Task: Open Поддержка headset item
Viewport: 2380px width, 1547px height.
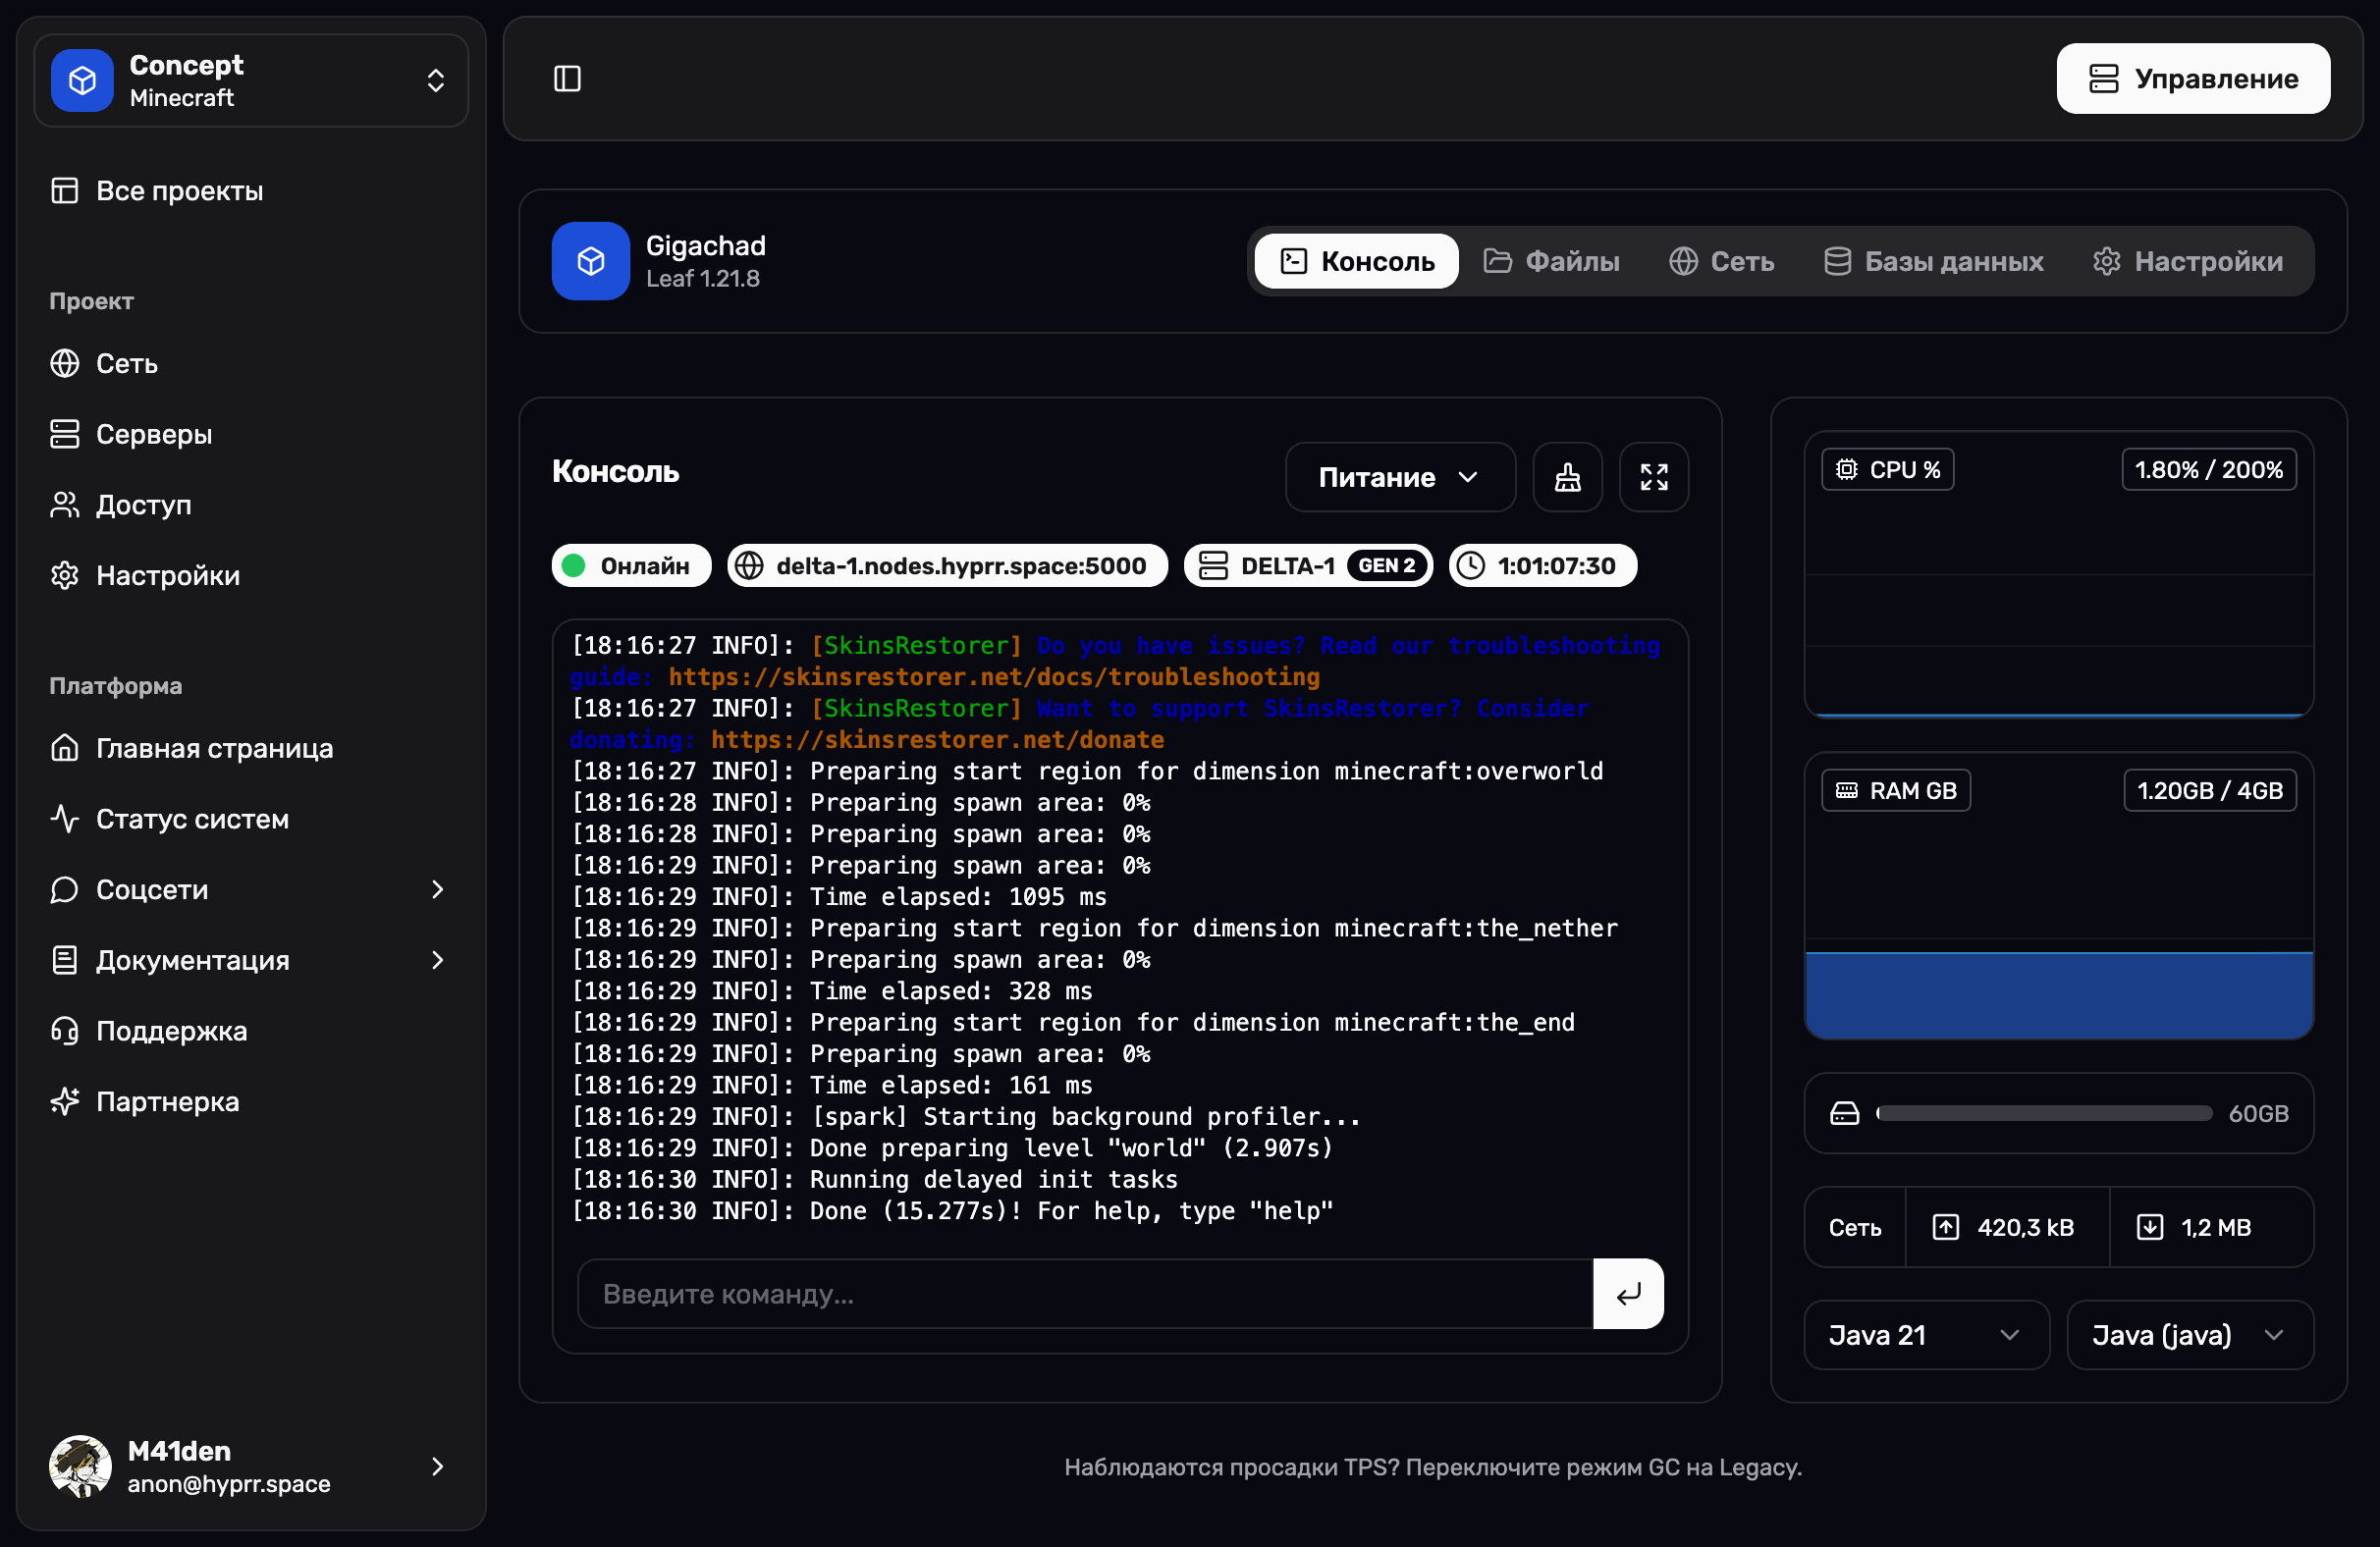Action: pyautogui.click(x=171, y=1030)
